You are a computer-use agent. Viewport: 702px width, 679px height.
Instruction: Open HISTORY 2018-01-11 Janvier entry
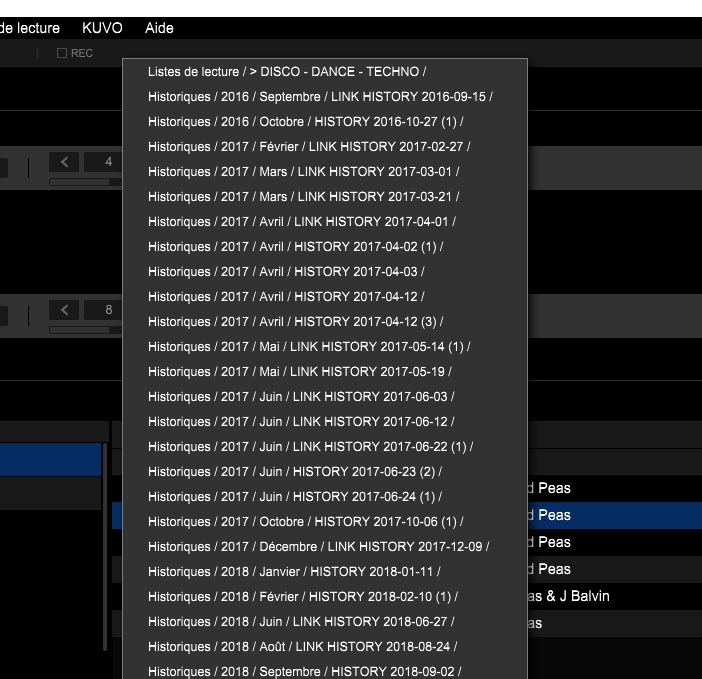294,572
